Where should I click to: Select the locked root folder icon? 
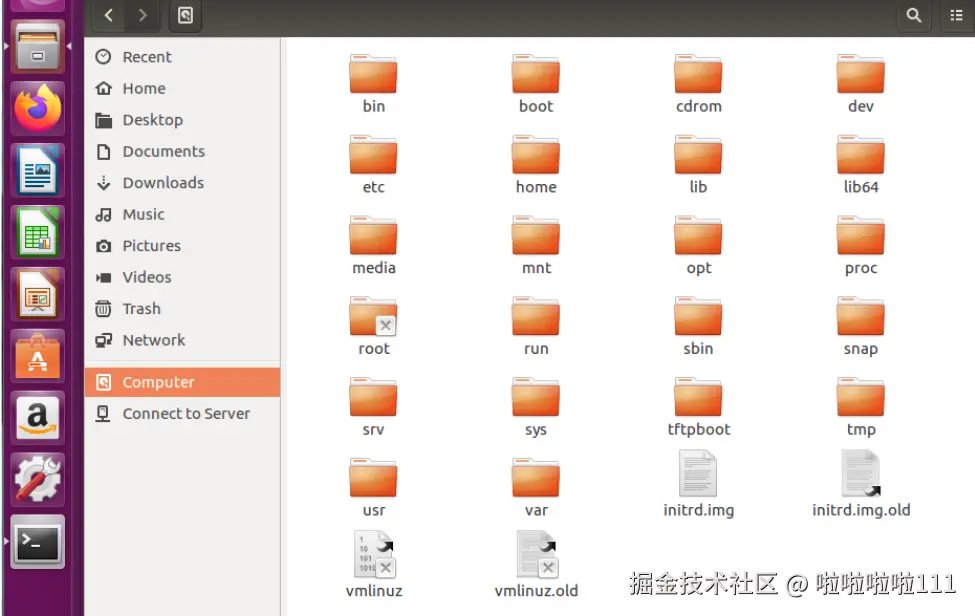click(373, 316)
